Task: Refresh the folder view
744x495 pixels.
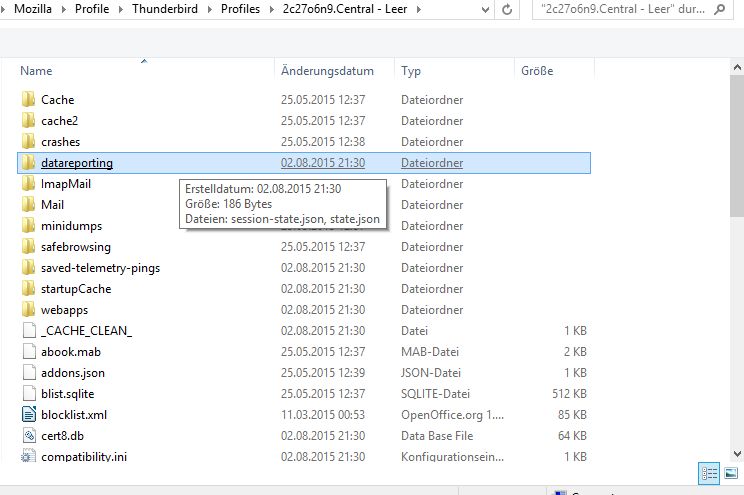Action: (x=507, y=9)
